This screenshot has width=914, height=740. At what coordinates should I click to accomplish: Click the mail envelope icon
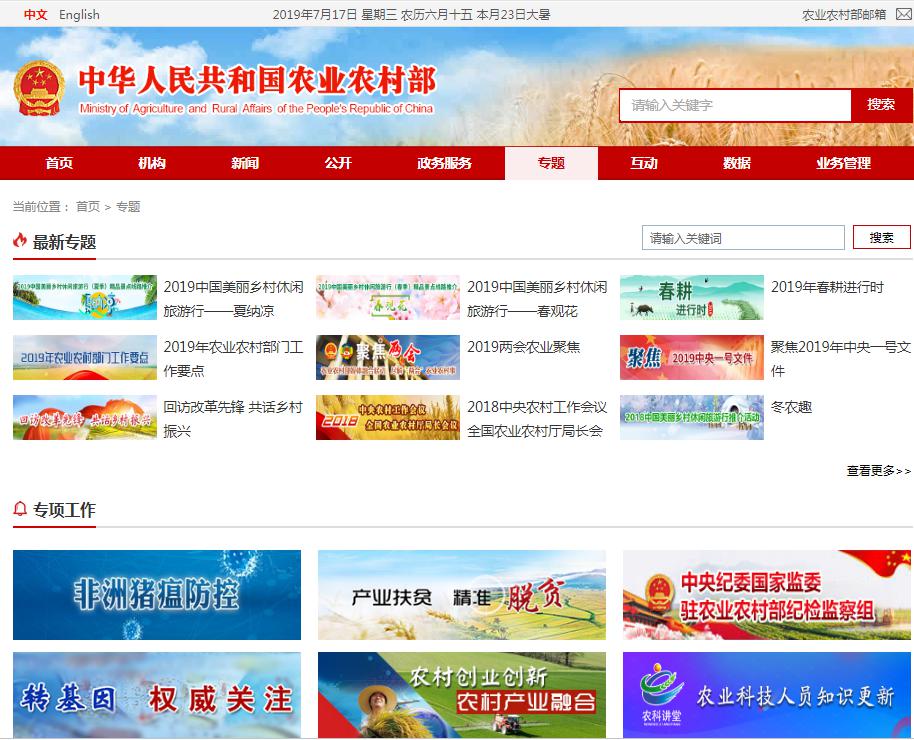[x=903, y=15]
